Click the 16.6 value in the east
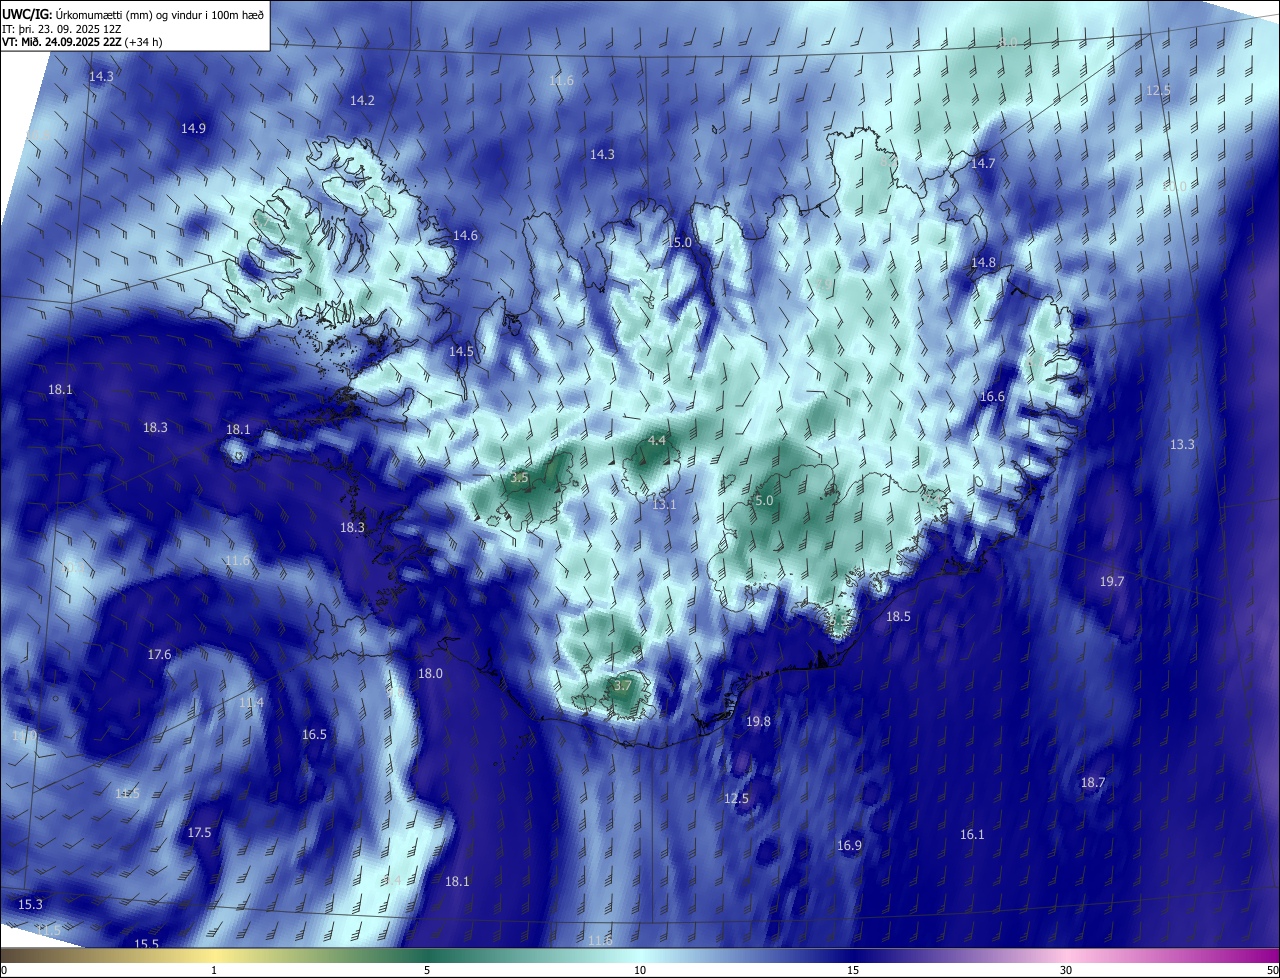Screen dimensions: 1280x978 (x=992, y=397)
